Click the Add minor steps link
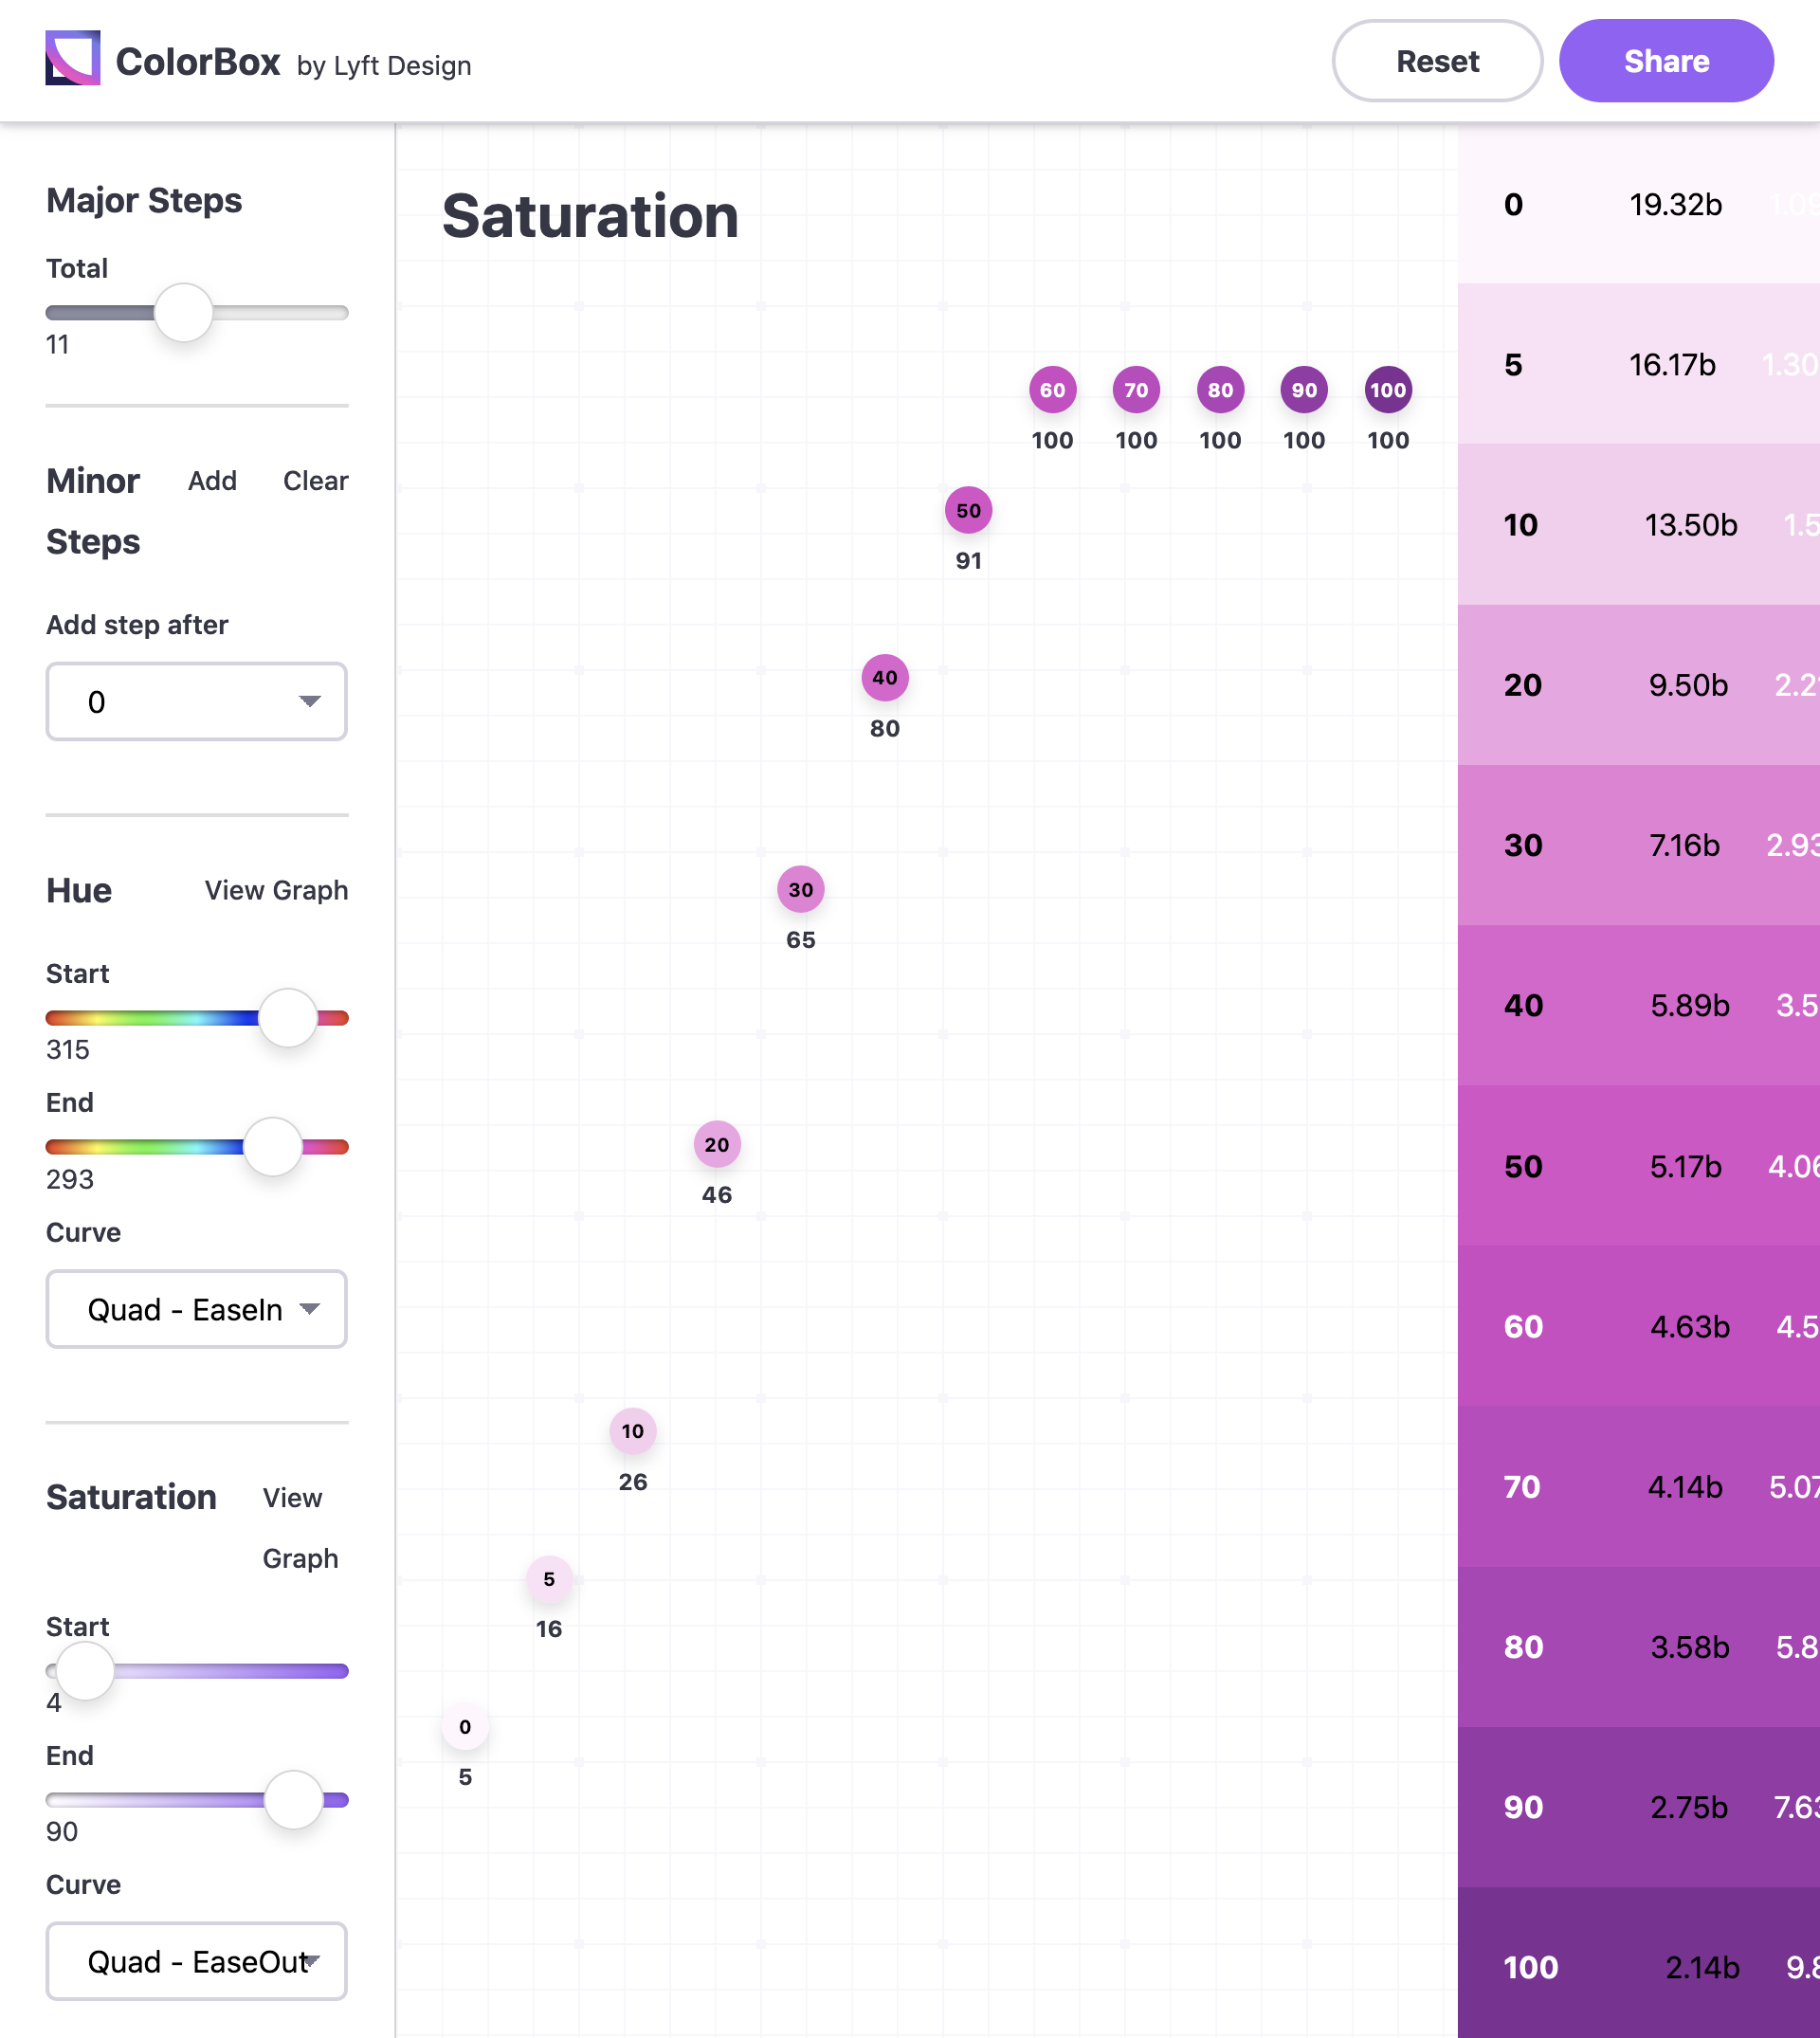The width and height of the screenshot is (1820, 2038). 212,481
